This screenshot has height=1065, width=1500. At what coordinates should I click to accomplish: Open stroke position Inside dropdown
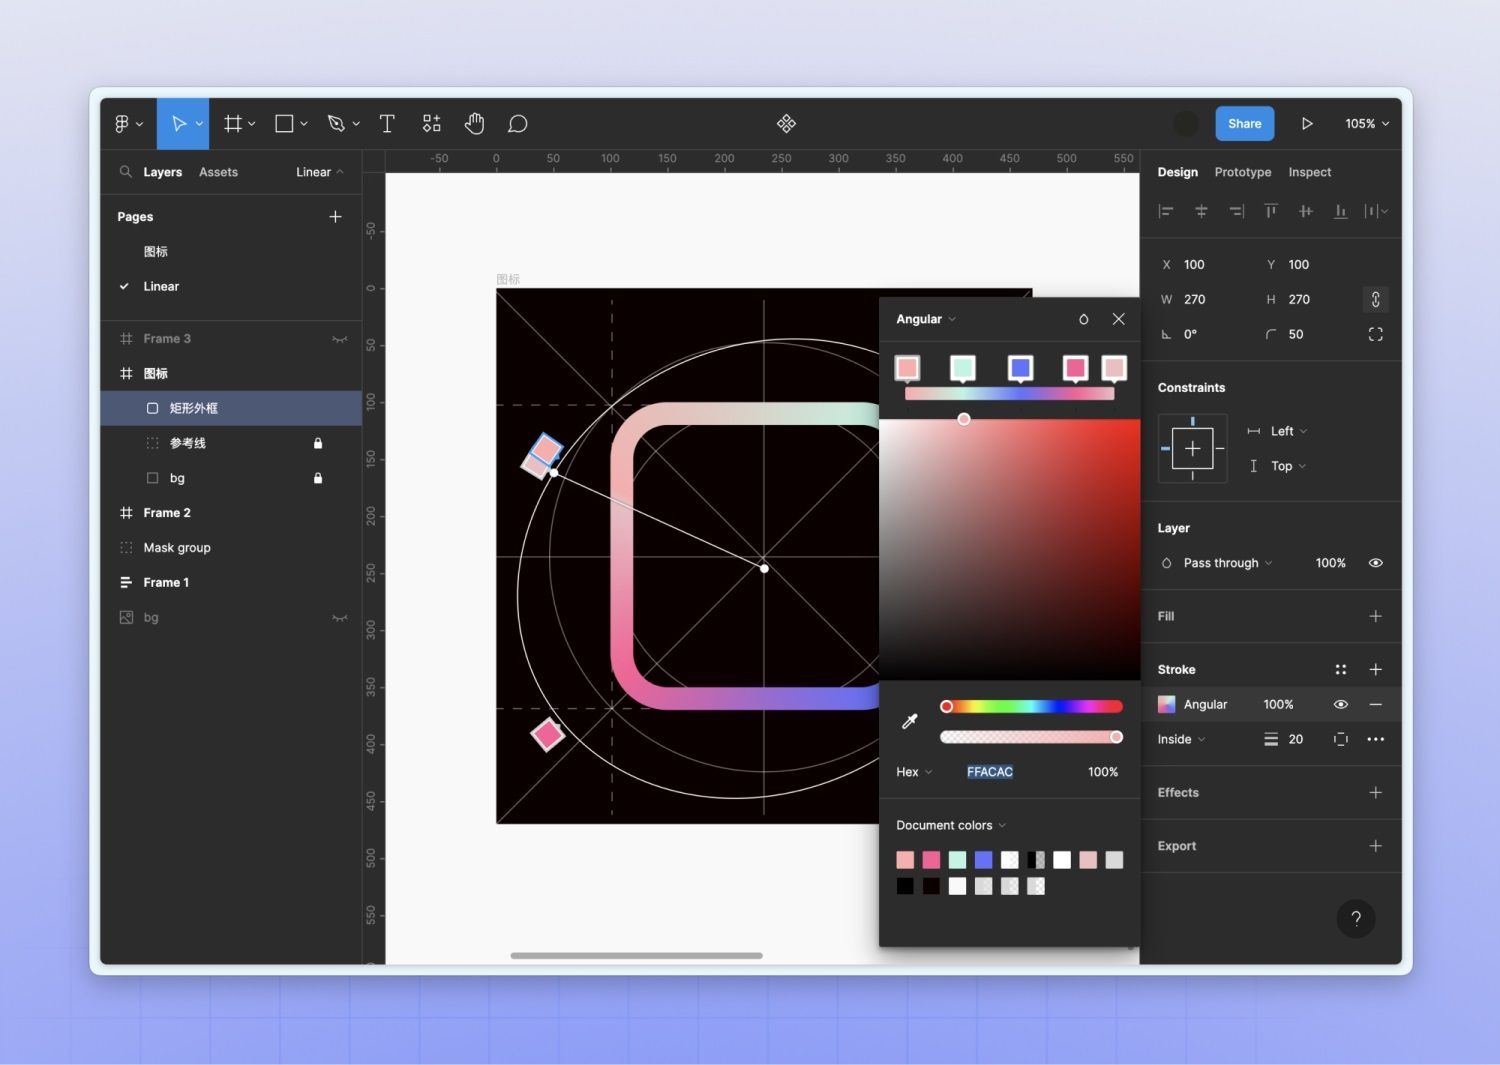(x=1181, y=740)
